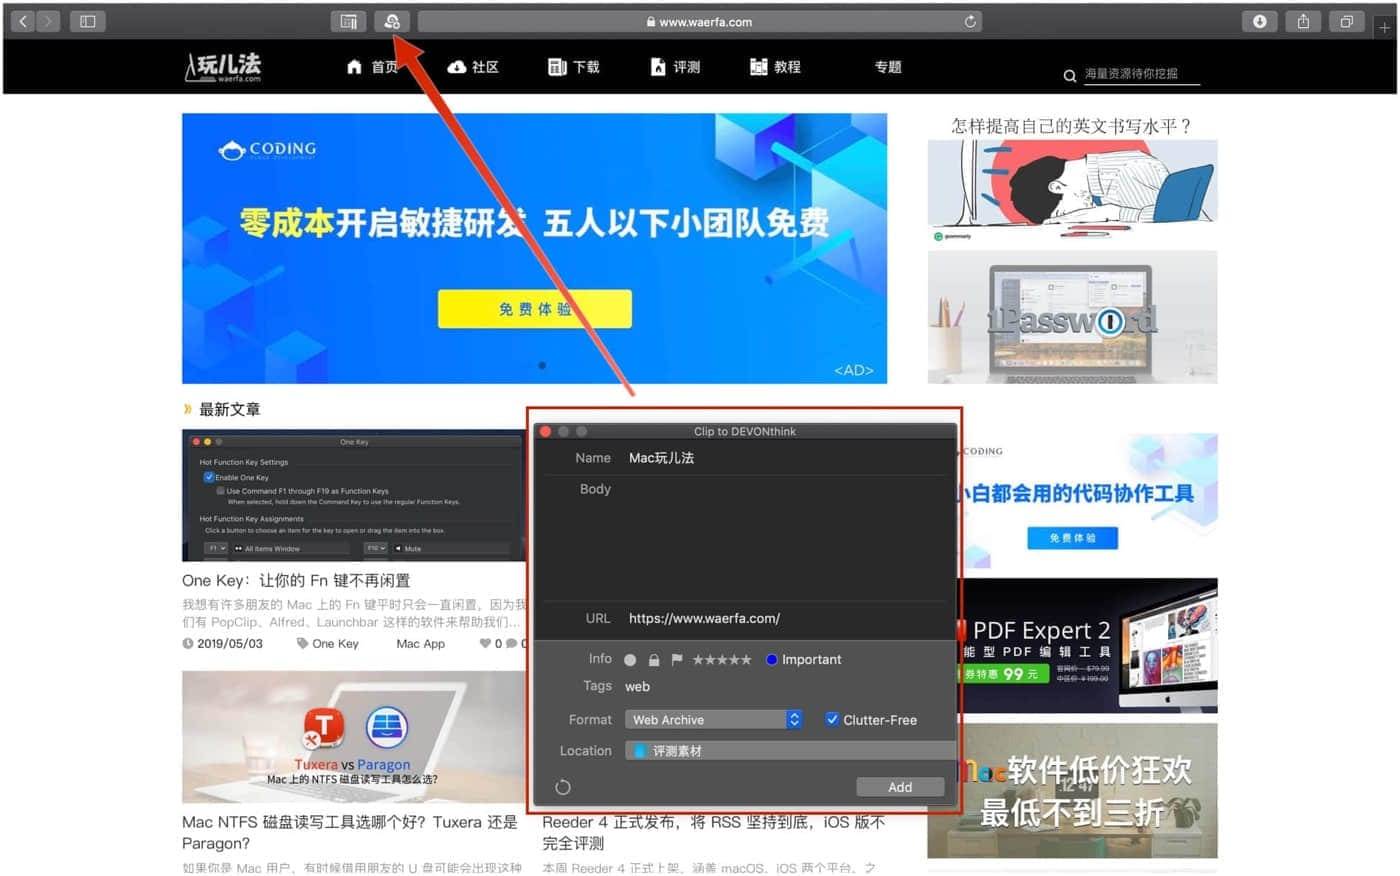Open the Format dropdown showing Web Archive
The height and width of the screenshot is (876, 1400).
[x=714, y=720]
